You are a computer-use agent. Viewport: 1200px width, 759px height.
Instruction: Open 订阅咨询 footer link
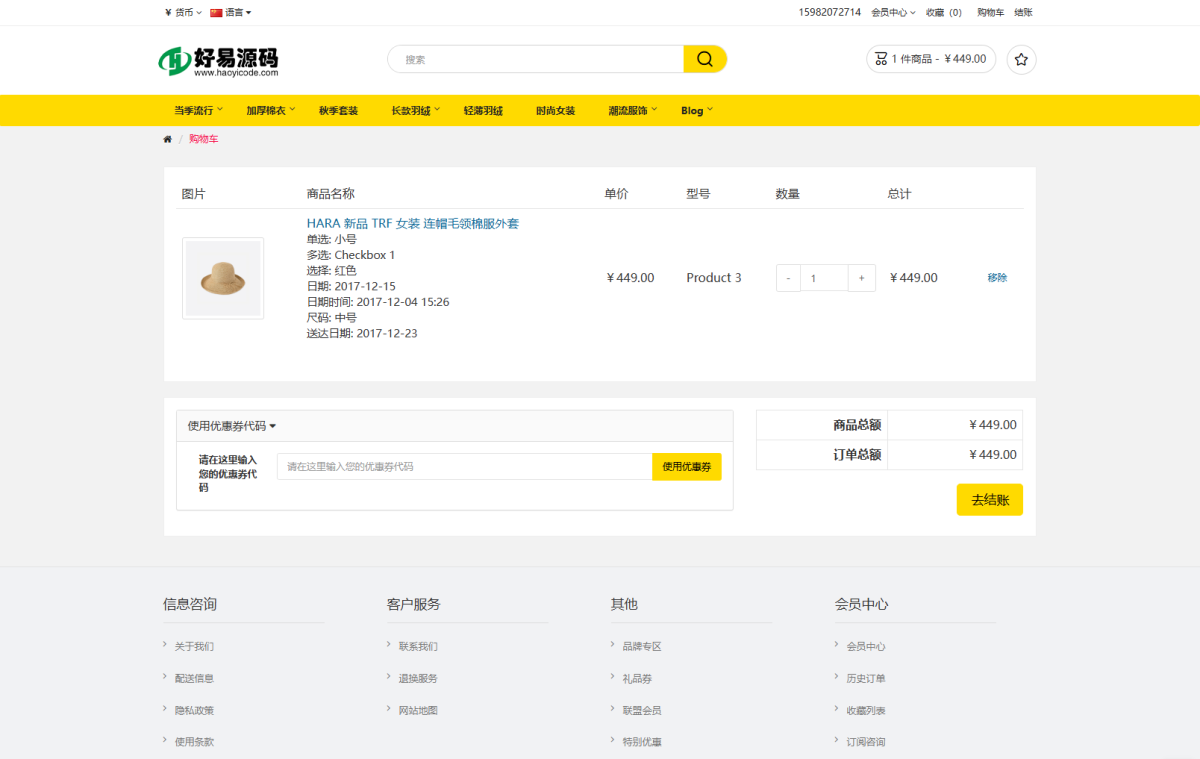[x=866, y=742]
